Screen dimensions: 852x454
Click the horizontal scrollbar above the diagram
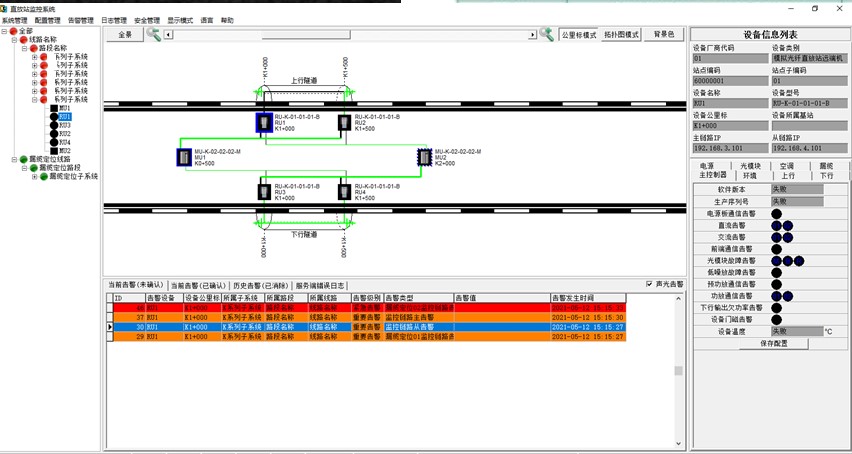tap(350, 34)
